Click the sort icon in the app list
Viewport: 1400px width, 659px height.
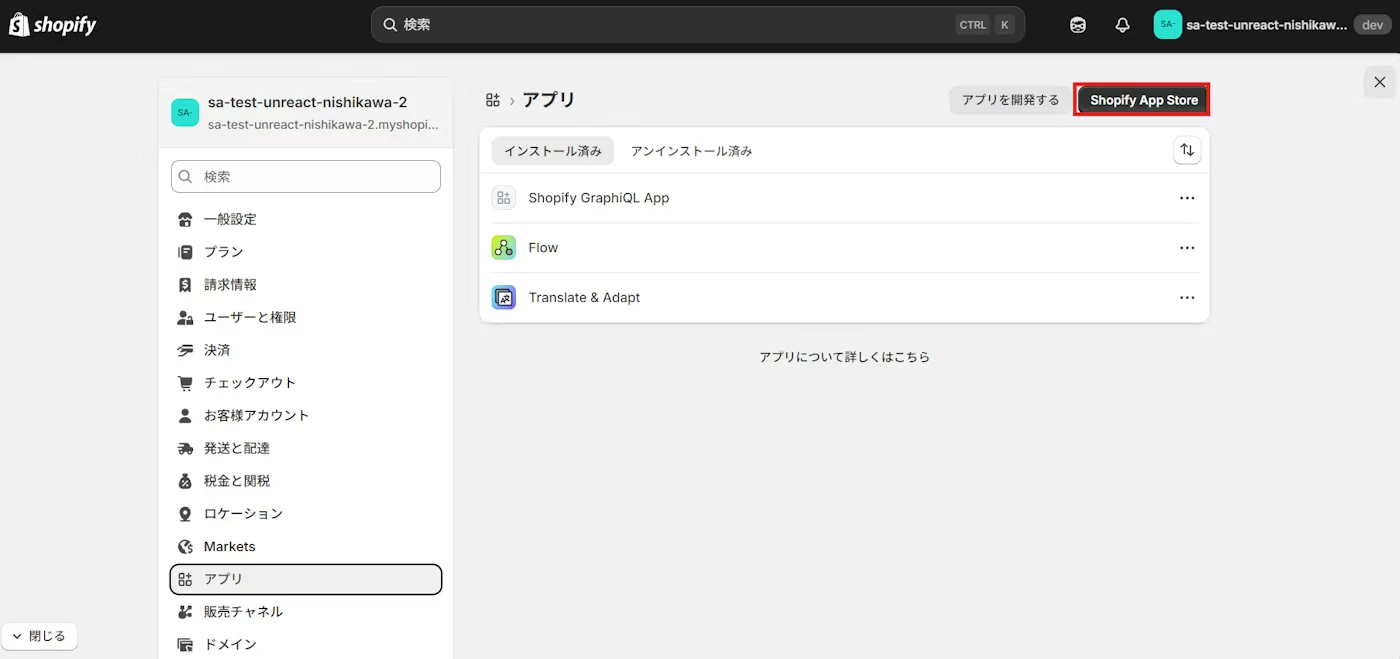click(1187, 149)
